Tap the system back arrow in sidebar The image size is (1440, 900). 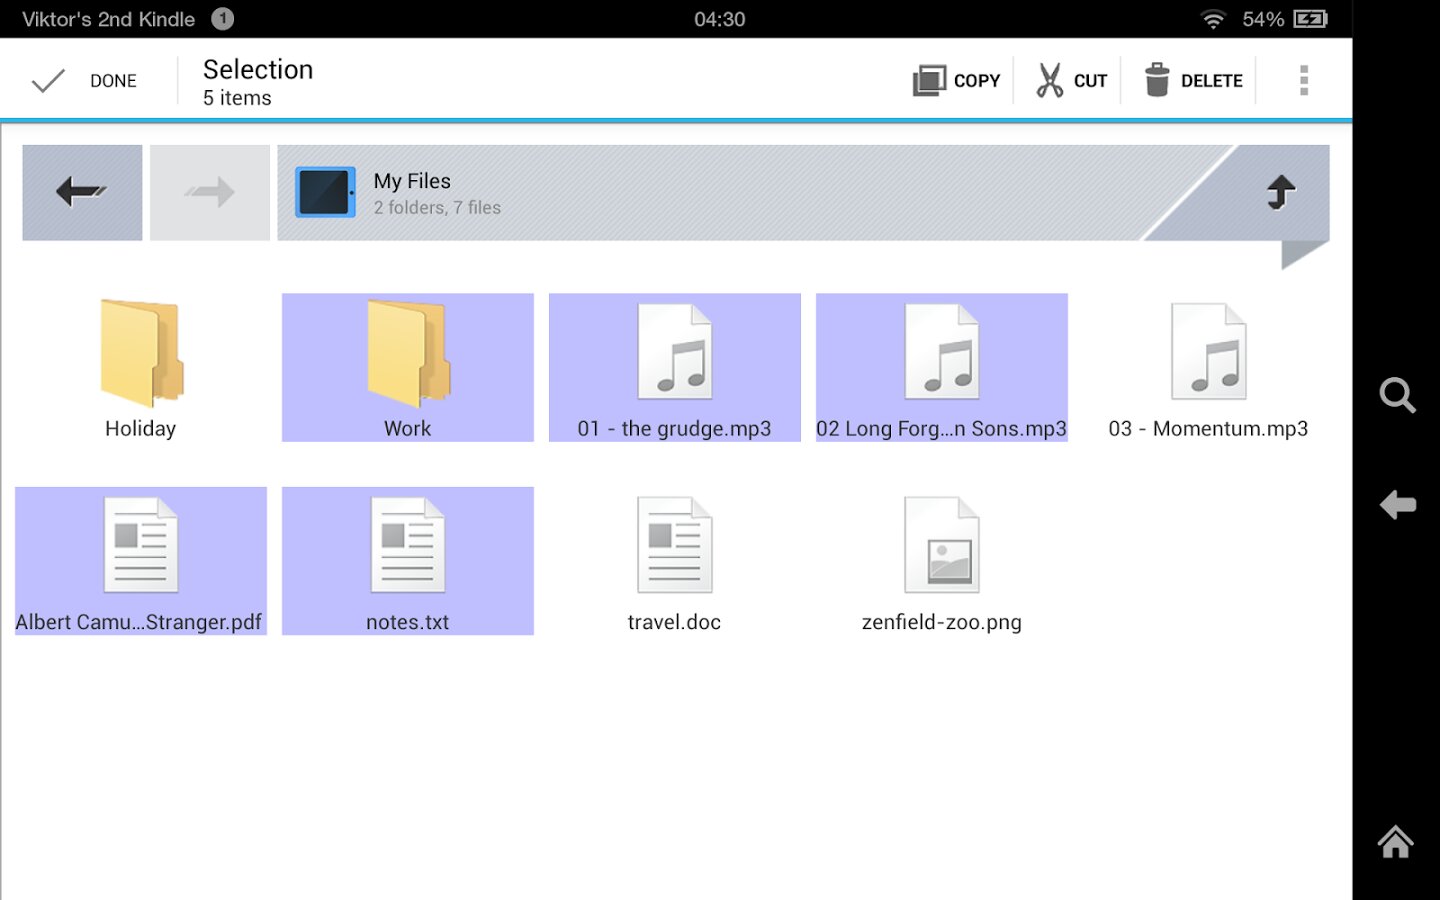1397,505
